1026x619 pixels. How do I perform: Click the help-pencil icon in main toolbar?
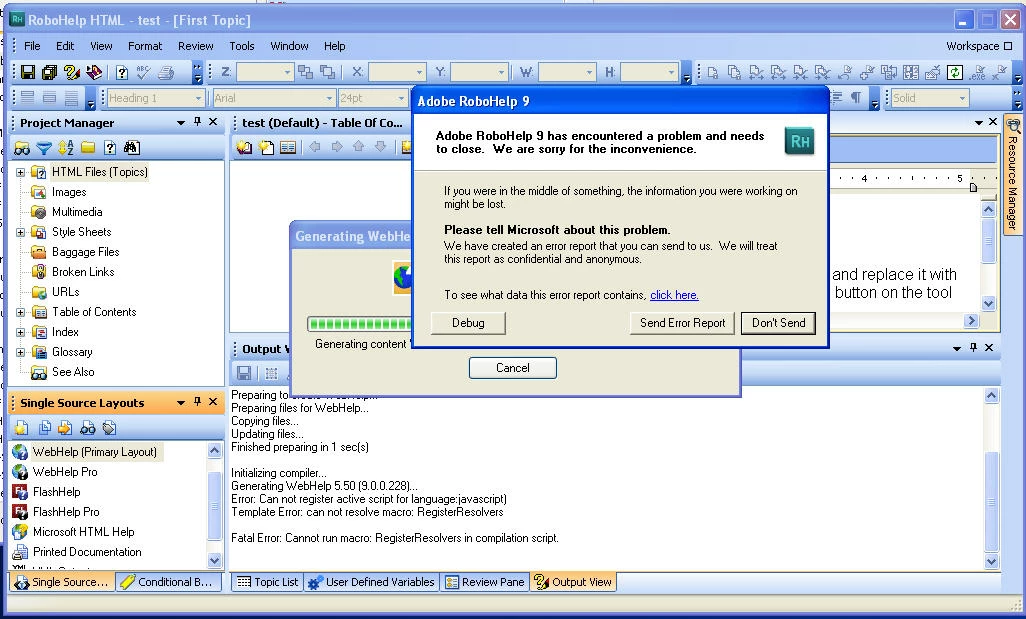click(72, 72)
